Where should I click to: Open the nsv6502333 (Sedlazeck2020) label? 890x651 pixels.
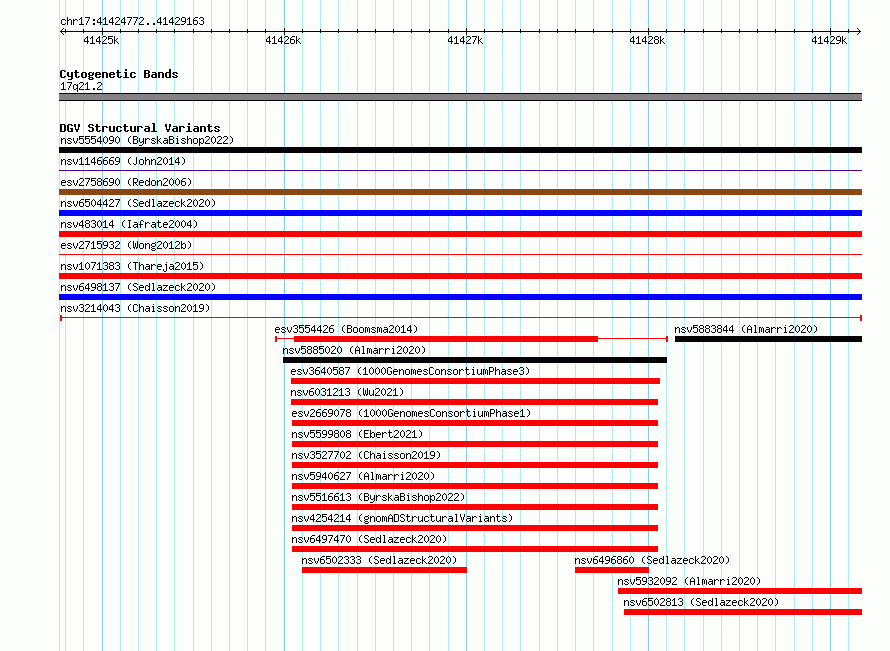pos(379,560)
